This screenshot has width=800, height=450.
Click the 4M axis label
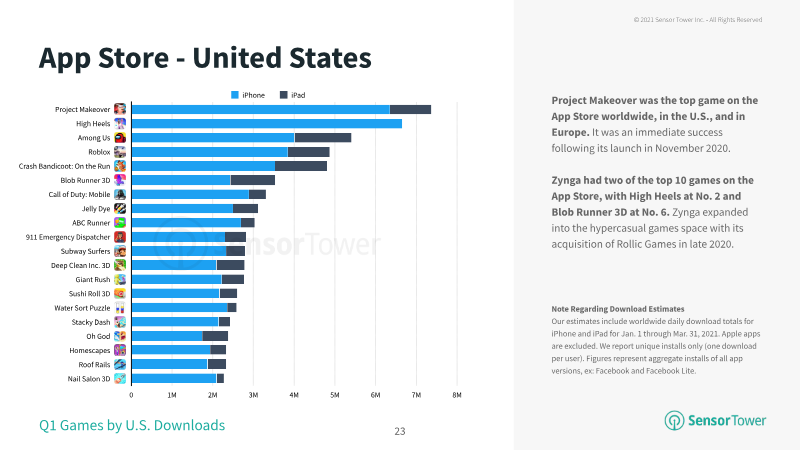[294, 395]
